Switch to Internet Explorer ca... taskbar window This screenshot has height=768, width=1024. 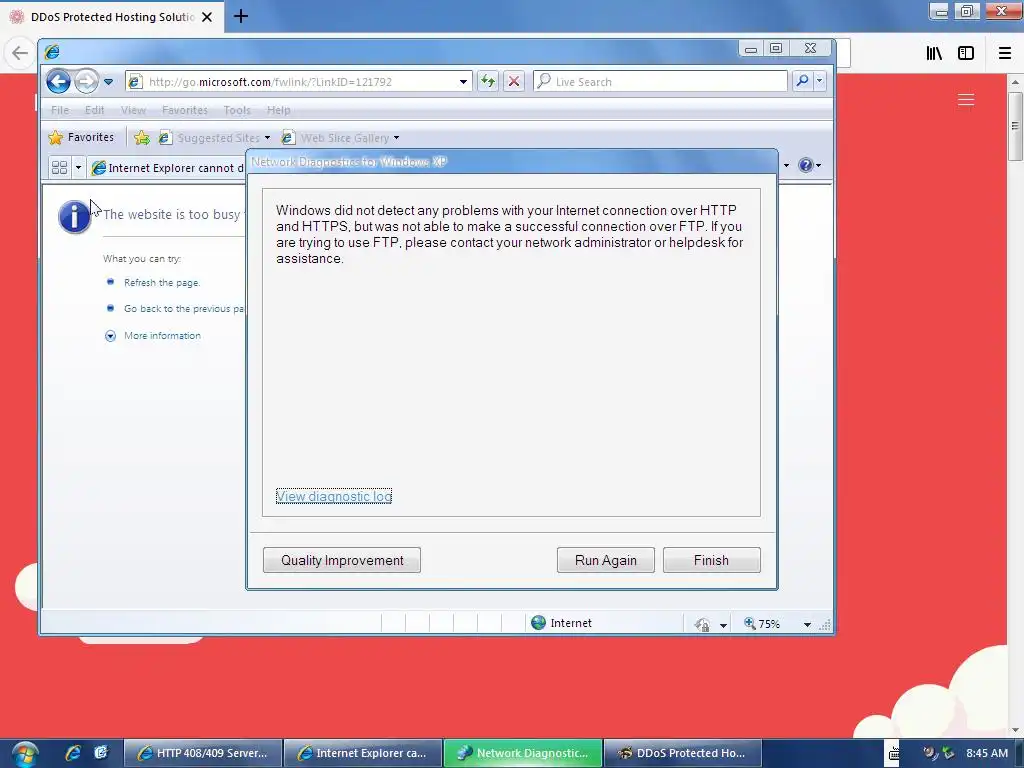(363, 753)
